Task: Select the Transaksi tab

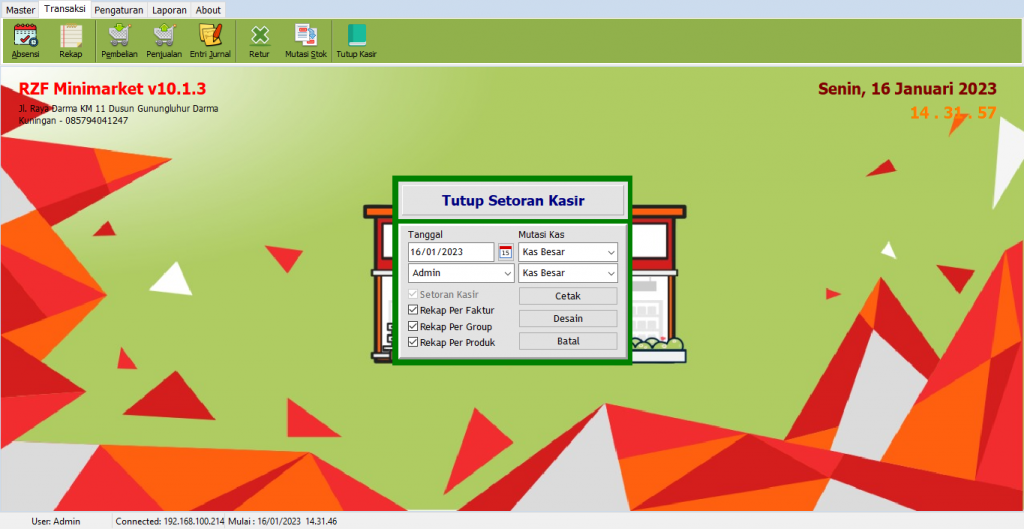Action: 65,9
